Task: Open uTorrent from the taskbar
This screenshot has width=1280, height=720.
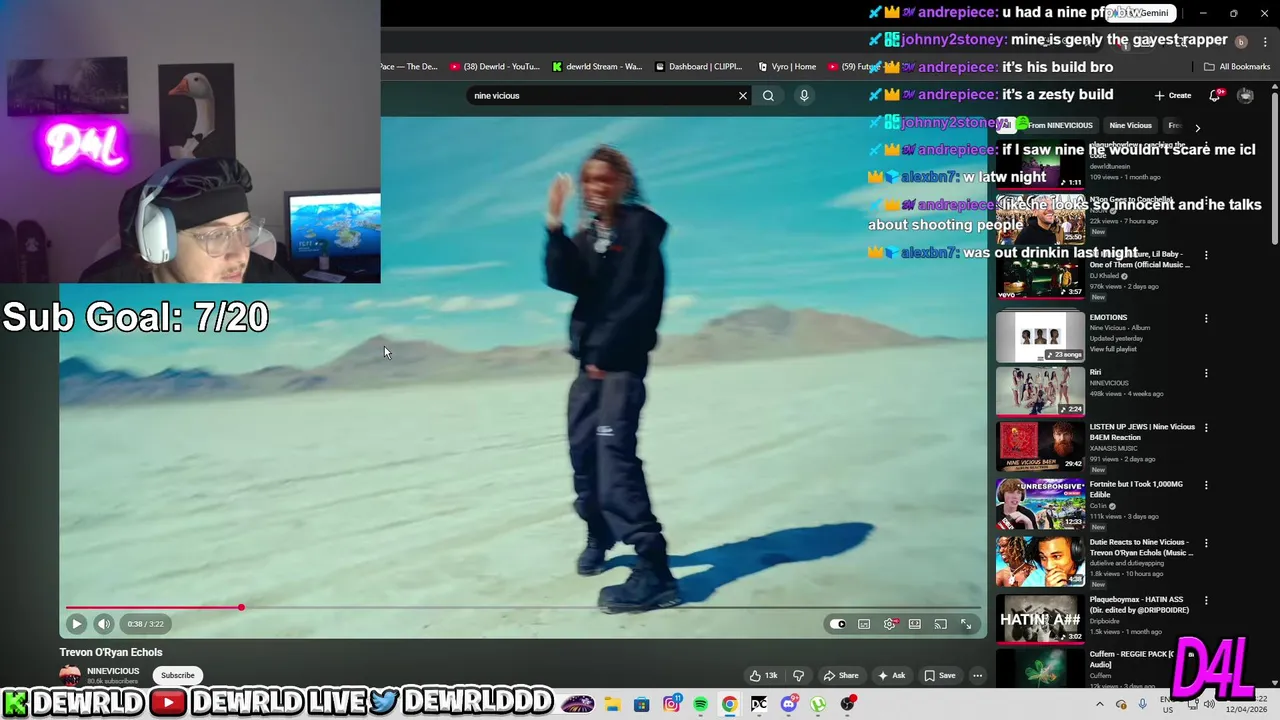Action: [818, 705]
